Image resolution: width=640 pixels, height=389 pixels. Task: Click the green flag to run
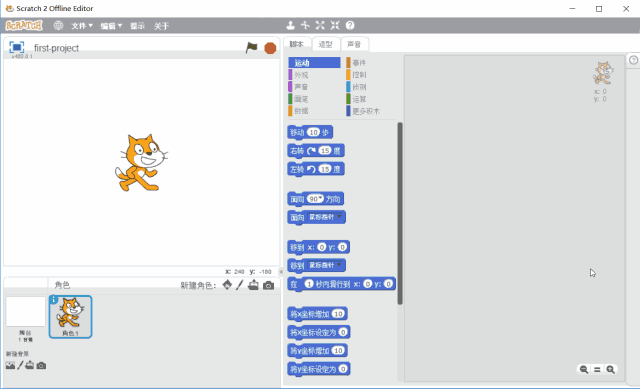[x=251, y=48]
